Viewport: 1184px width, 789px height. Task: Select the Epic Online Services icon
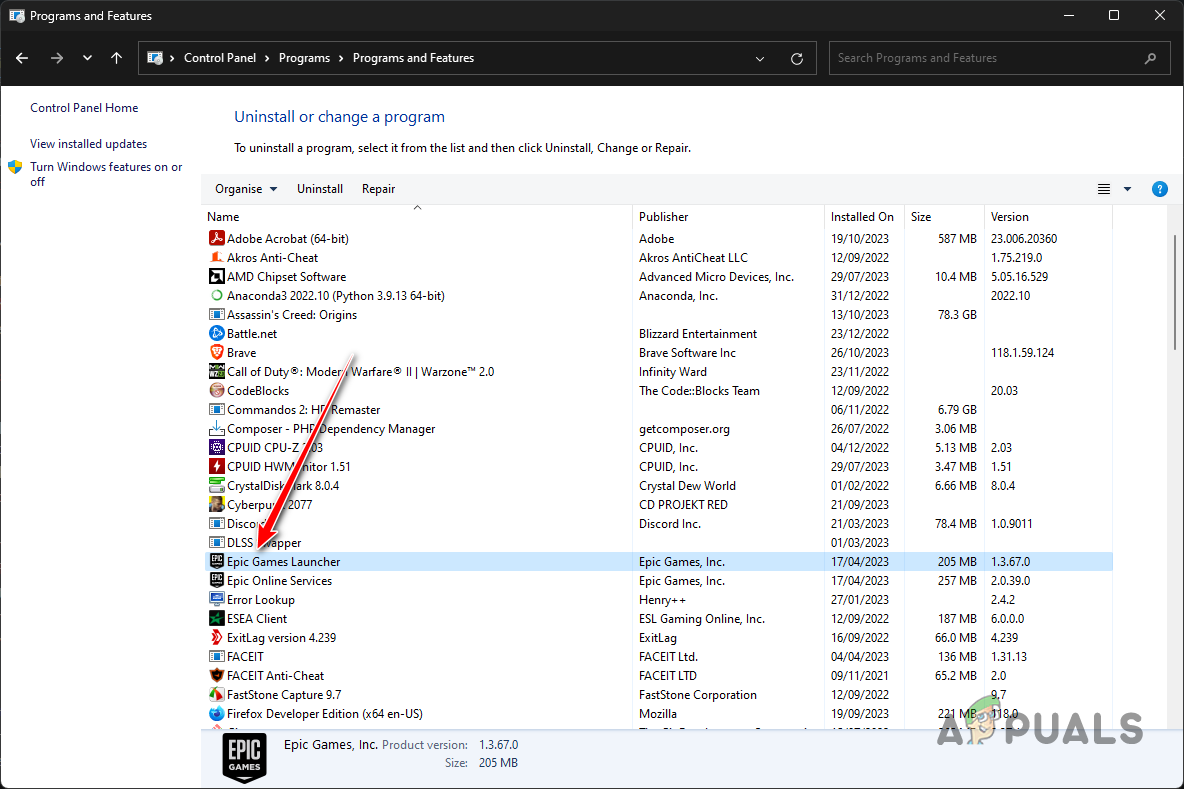tap(217, 580)
